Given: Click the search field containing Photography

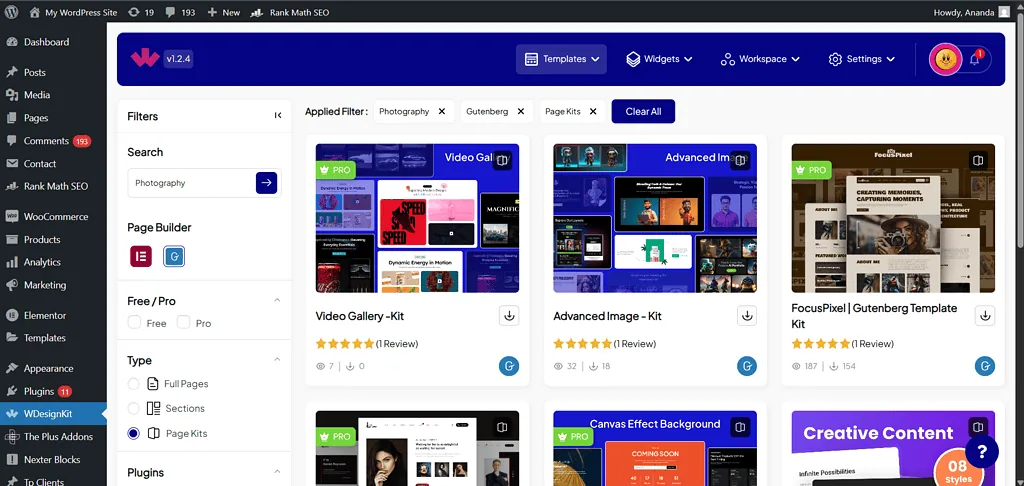Looking at the screenshot, I should [190, 183].
